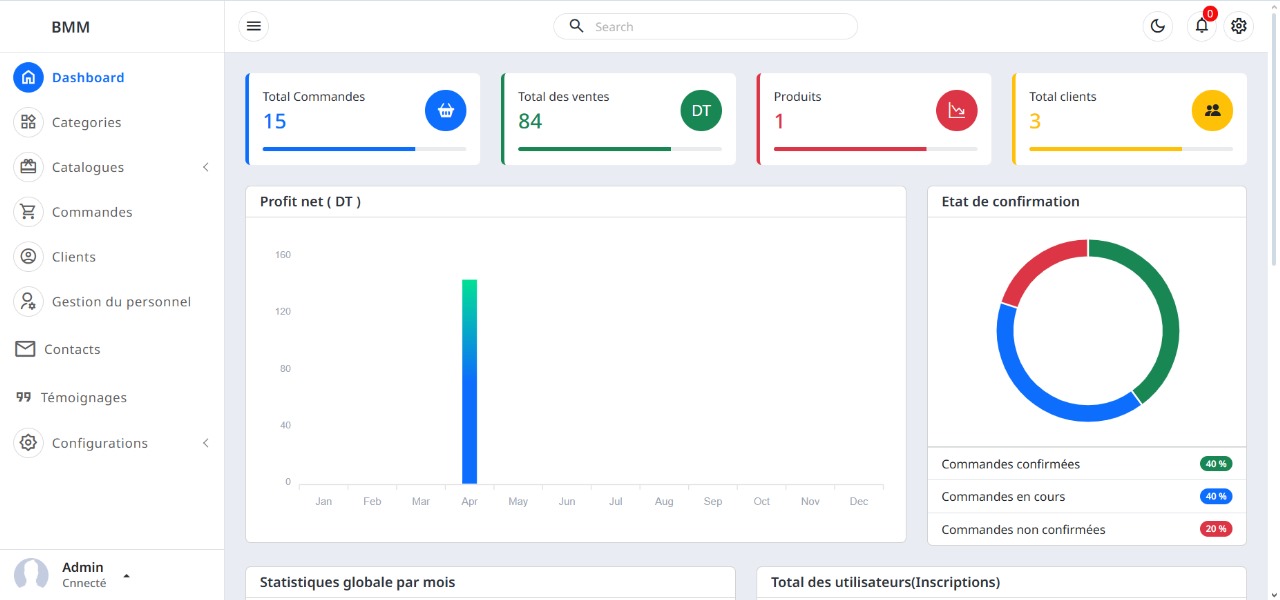Open settings gear icon in header
Screen dimensions: 1280x600
[x=1239, y=26]
